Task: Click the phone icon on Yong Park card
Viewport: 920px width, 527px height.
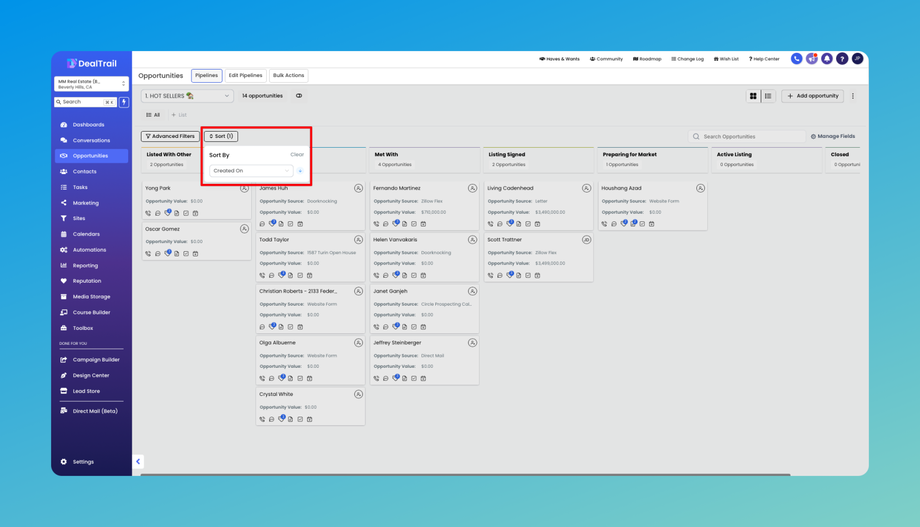Action: [x=148, y=214]
